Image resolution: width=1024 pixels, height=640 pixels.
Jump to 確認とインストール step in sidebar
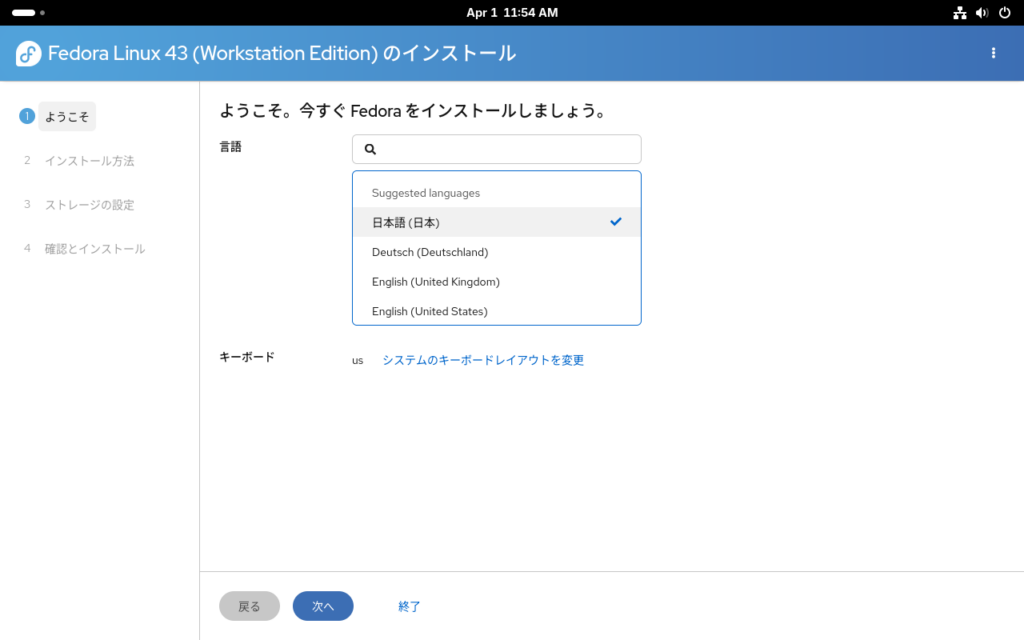pyautogui.click(x=95, y=249)
